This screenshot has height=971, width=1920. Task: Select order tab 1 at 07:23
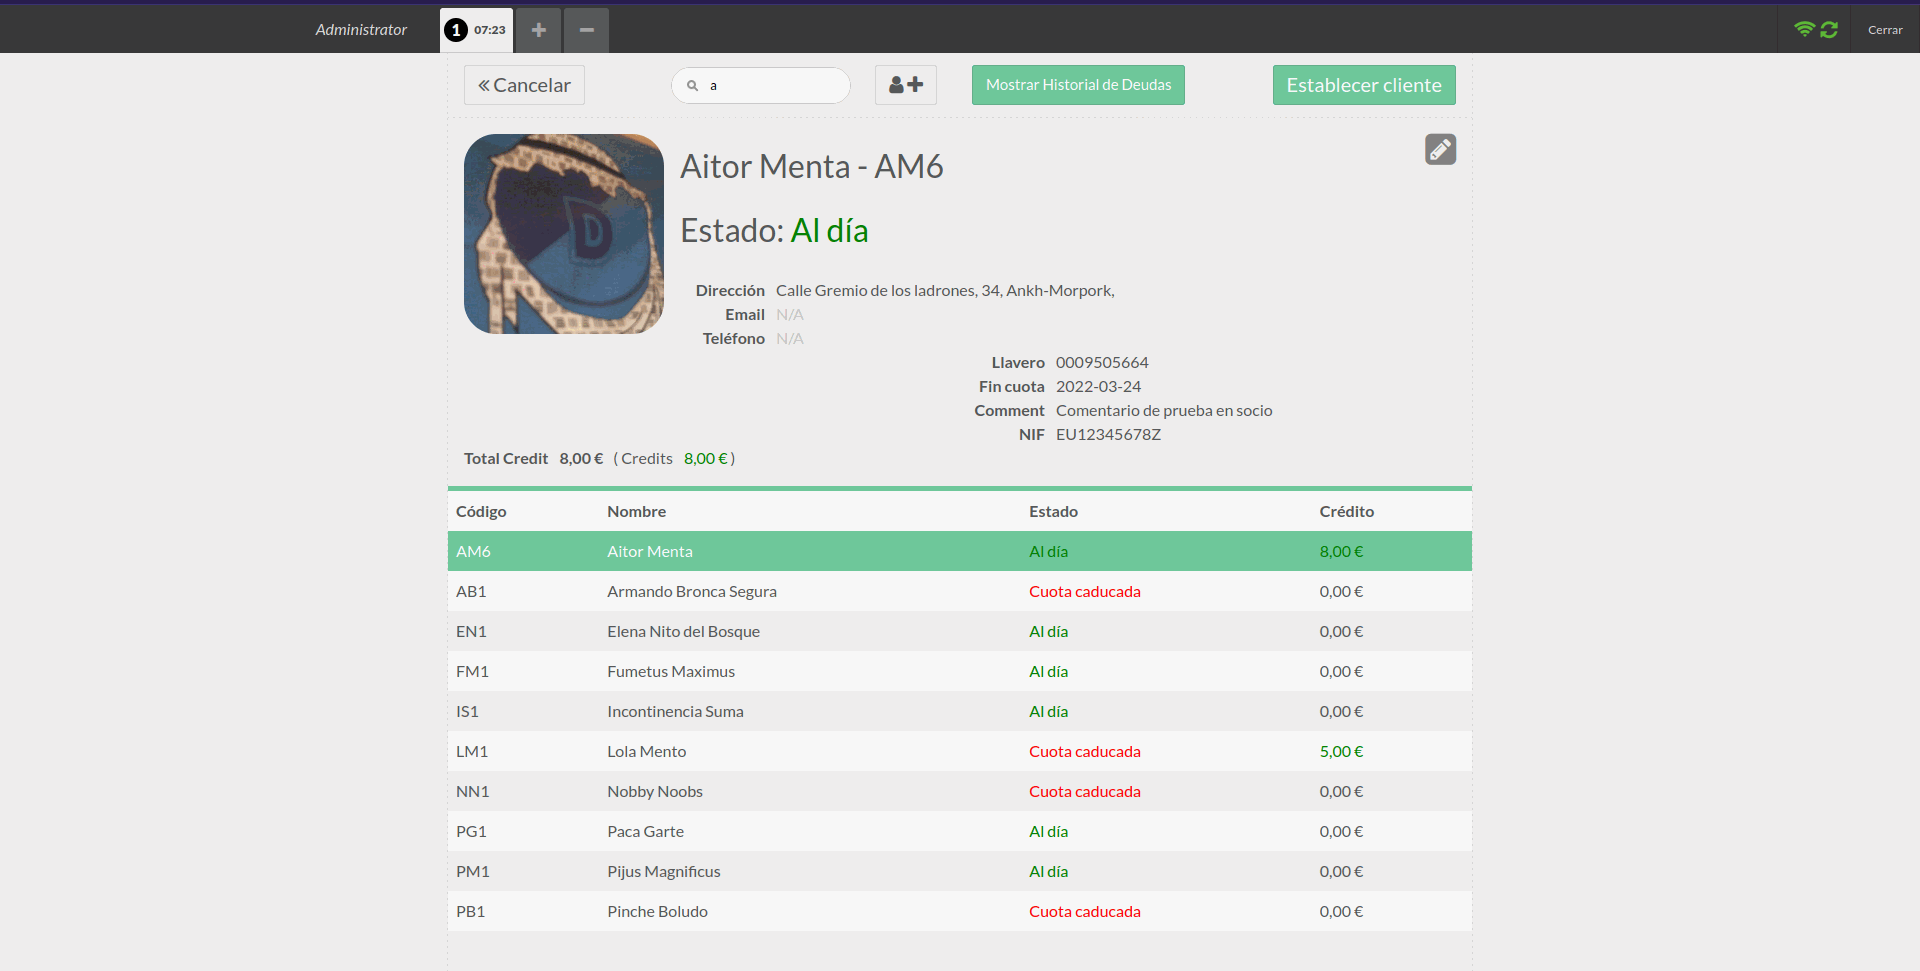point(477,30)
